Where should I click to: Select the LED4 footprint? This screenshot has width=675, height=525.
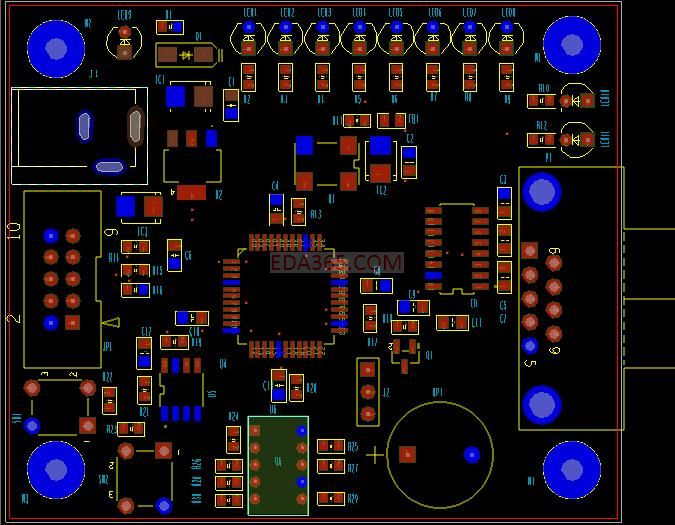click(359, 38)
